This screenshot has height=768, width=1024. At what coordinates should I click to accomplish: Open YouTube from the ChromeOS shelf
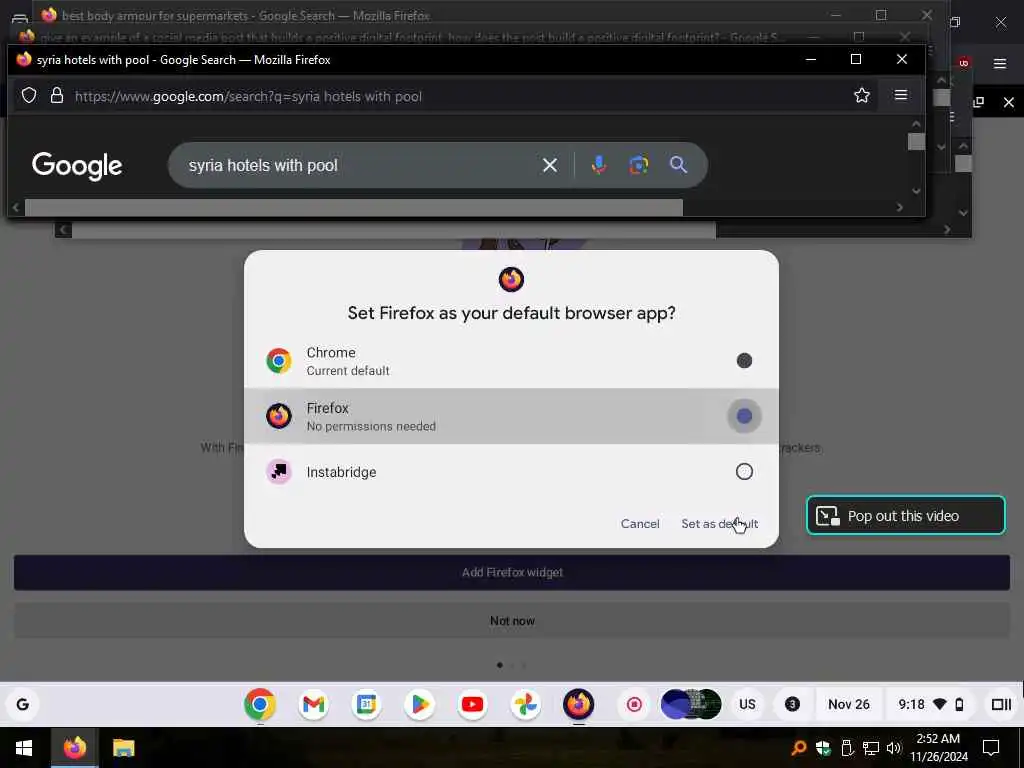coord(472,705)
